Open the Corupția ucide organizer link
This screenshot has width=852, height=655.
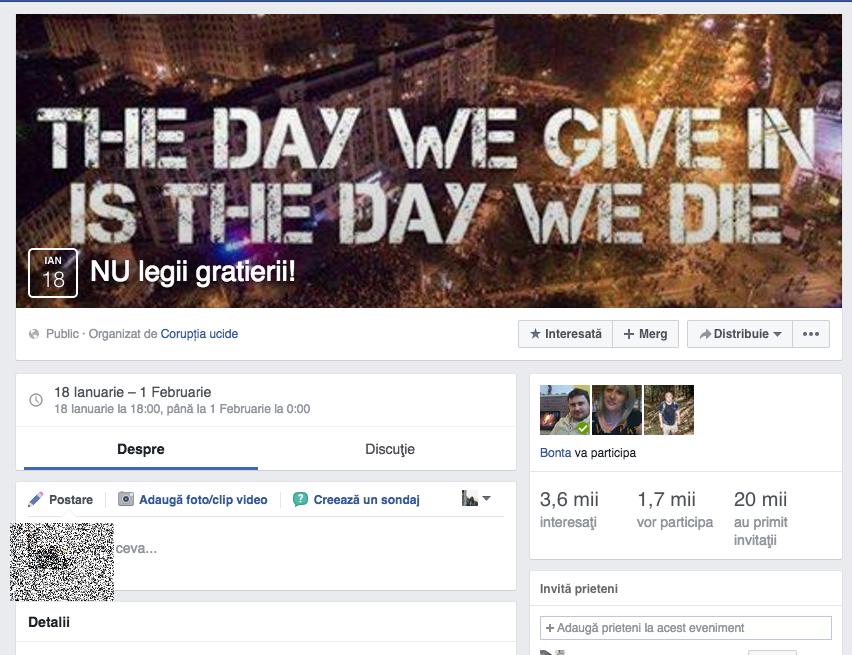click(x=199, y=334)
